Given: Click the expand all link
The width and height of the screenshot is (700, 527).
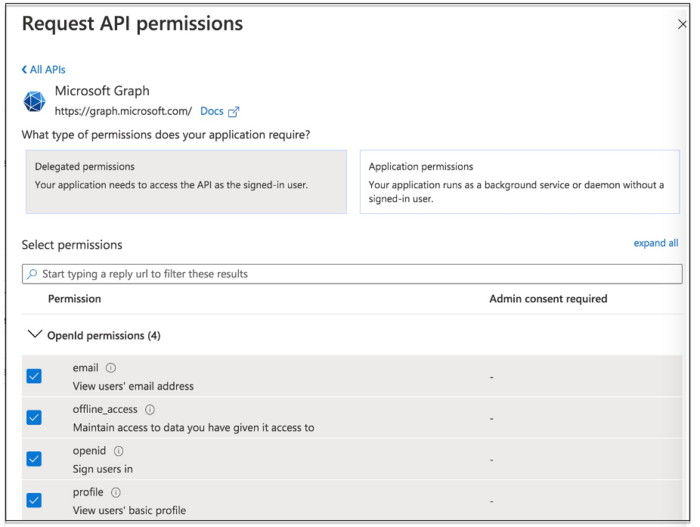Looking at the screenshot, I should tap(656, 243).
